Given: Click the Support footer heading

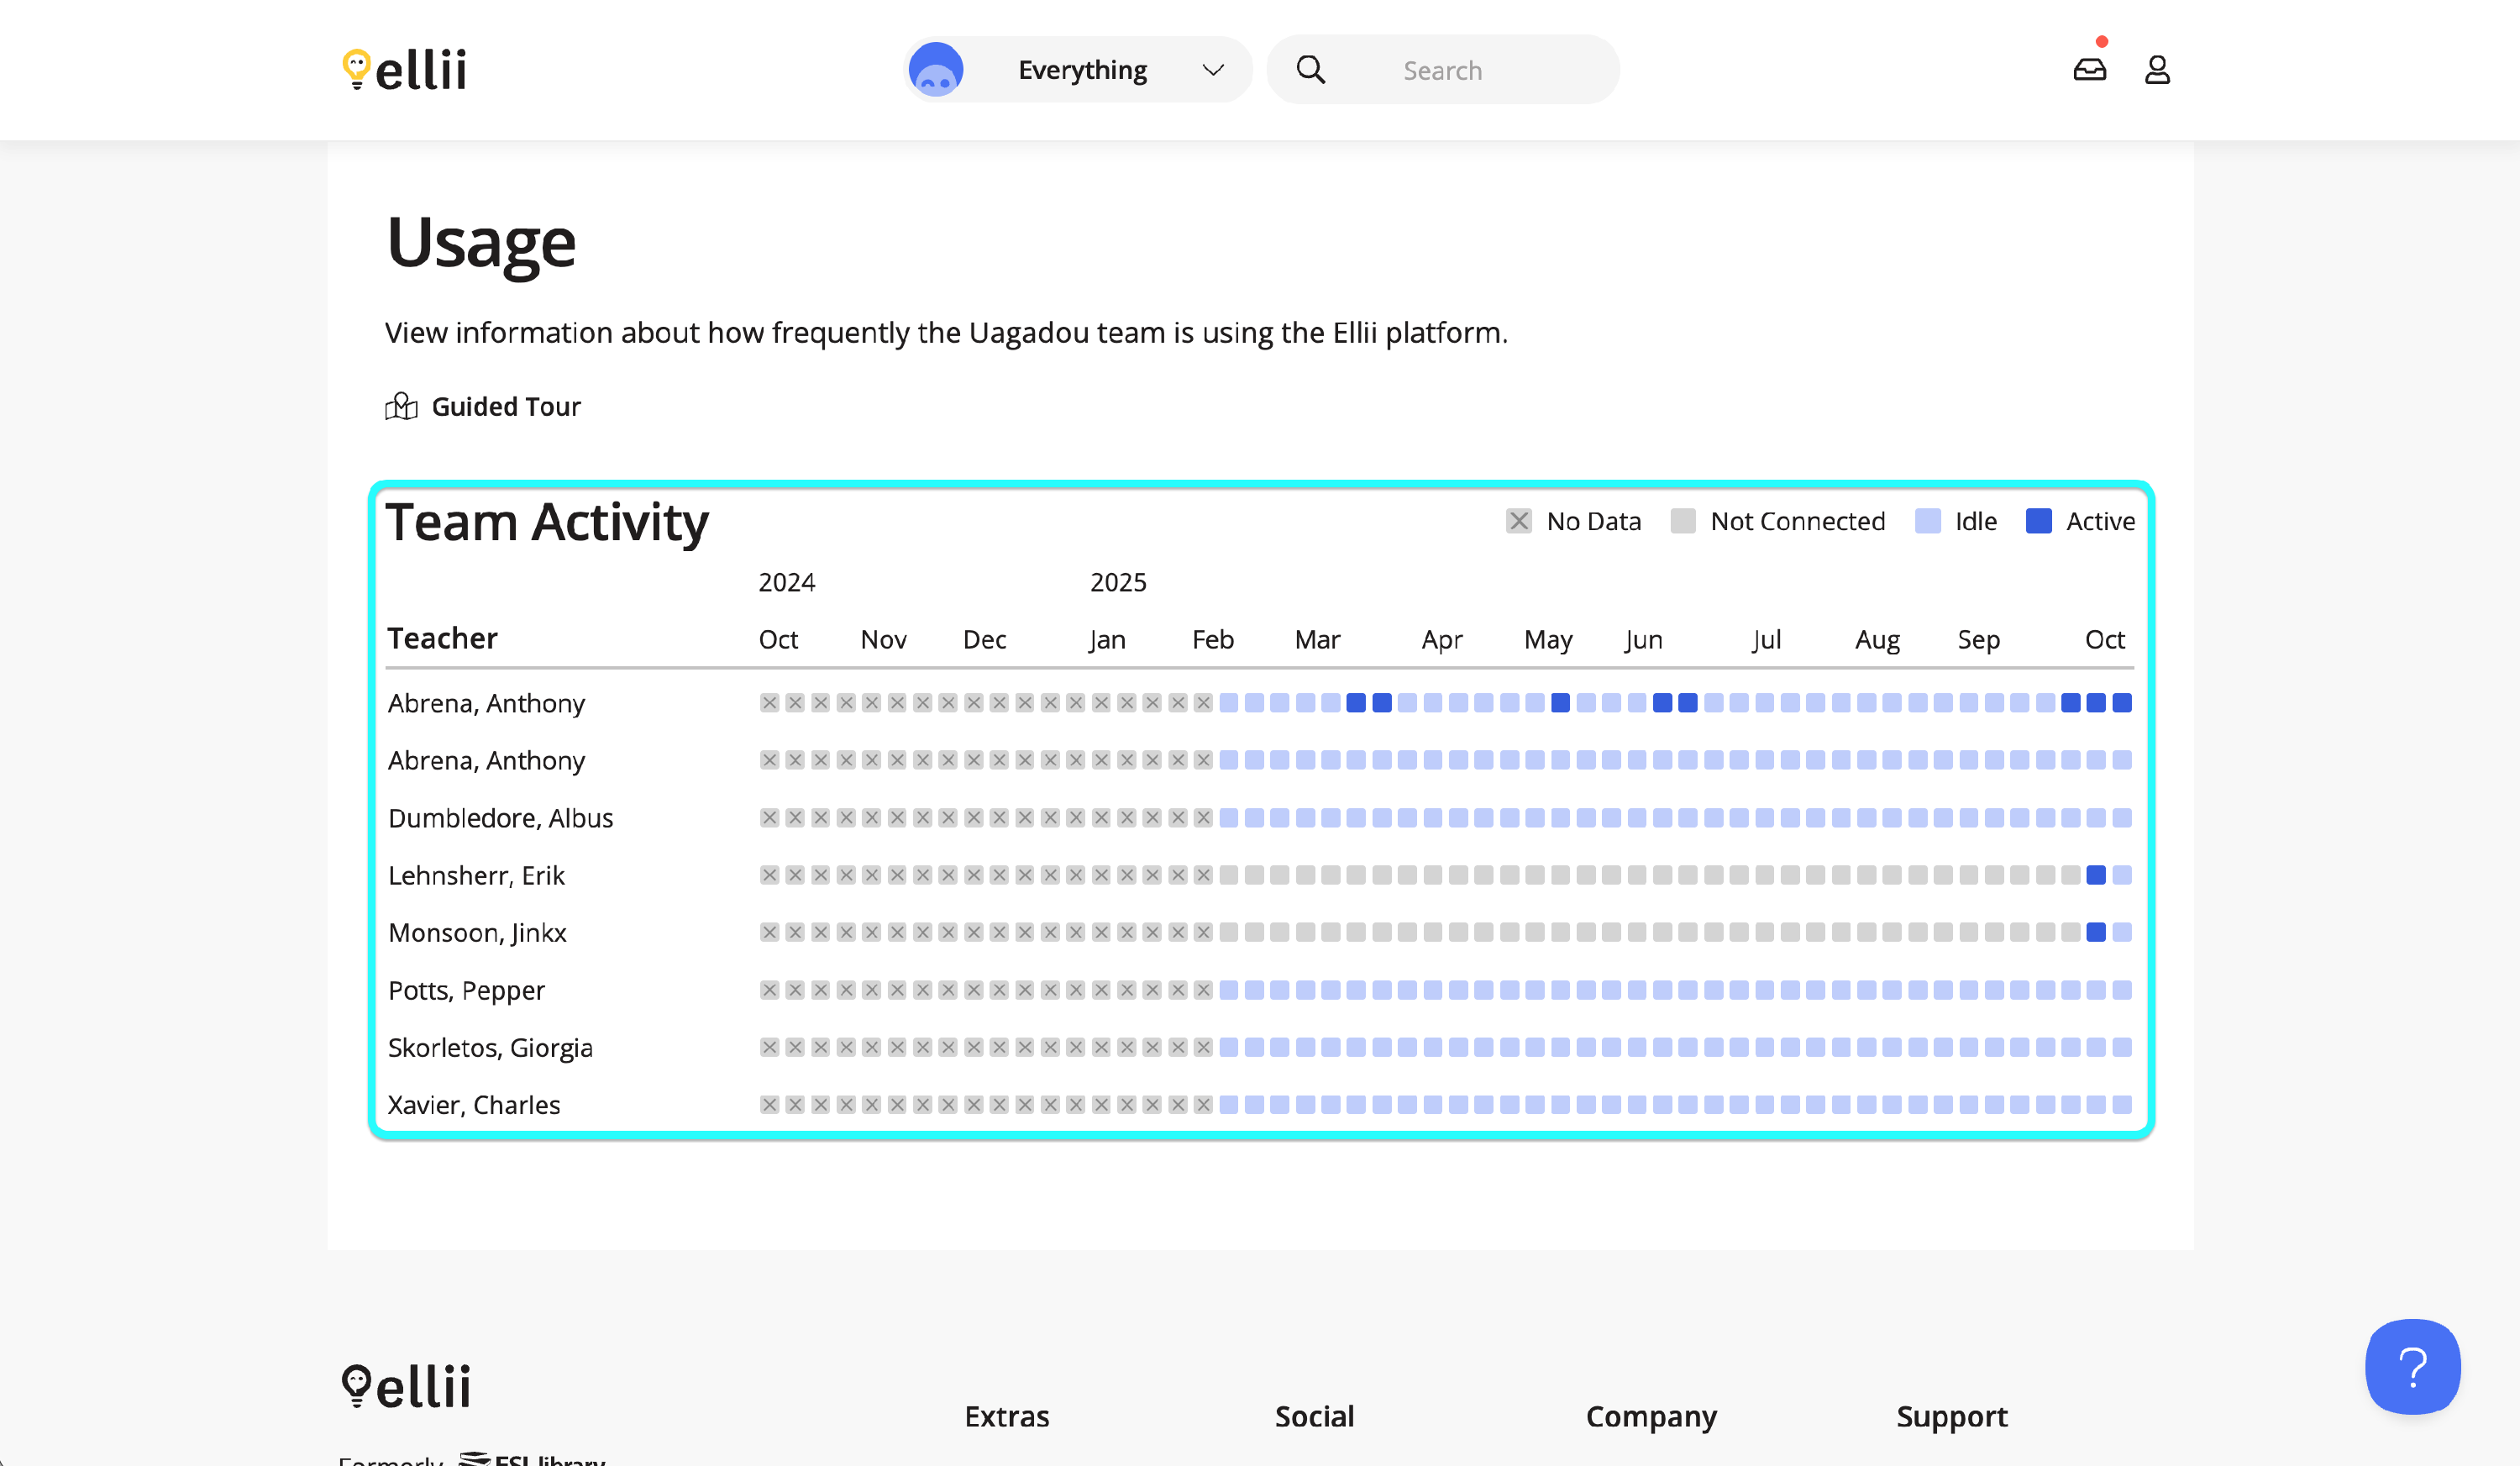Looking at the screenshot, I should pyautogui.click(x=1951, y=1416).
